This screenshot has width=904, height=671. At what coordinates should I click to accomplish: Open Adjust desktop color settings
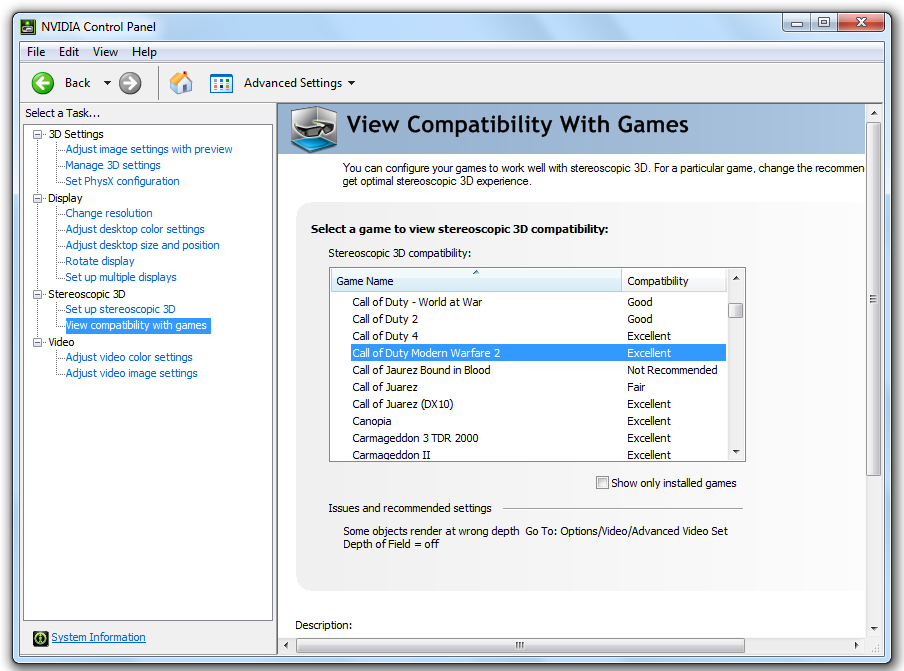pos(135,229)
